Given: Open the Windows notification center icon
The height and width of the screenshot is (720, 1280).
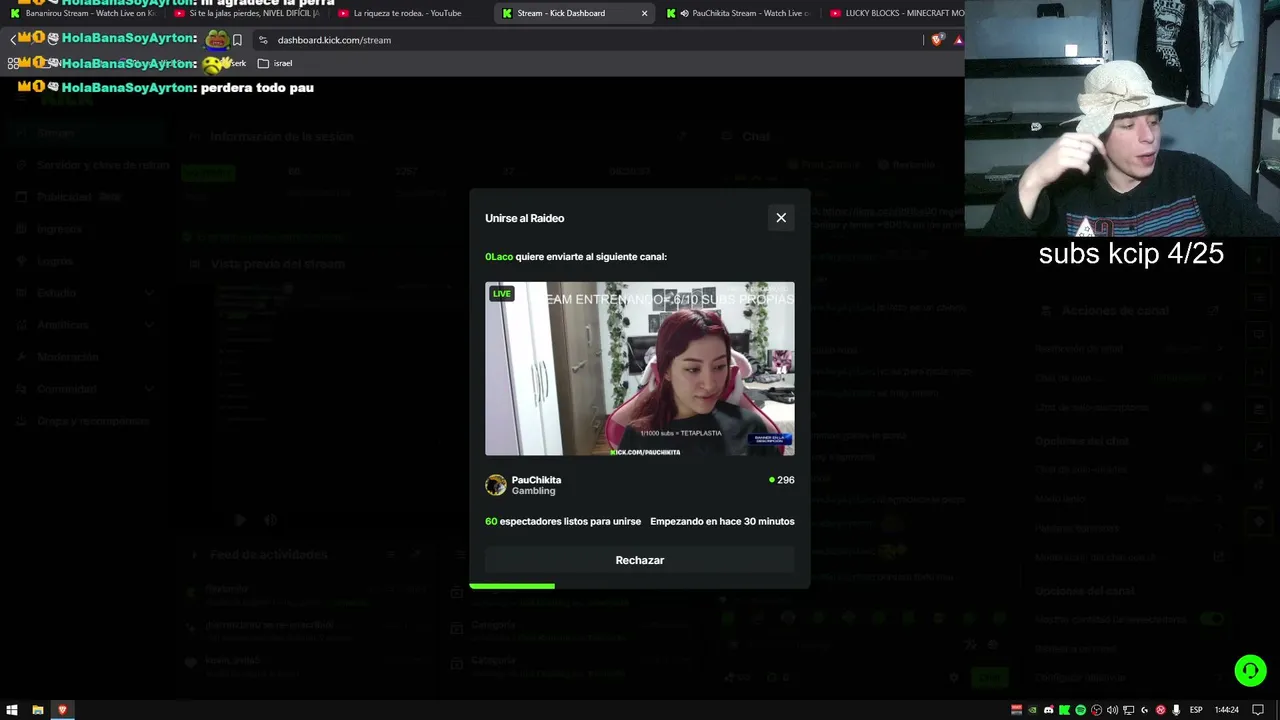Looking at the screenshot, I should (x=1258, y=710).
